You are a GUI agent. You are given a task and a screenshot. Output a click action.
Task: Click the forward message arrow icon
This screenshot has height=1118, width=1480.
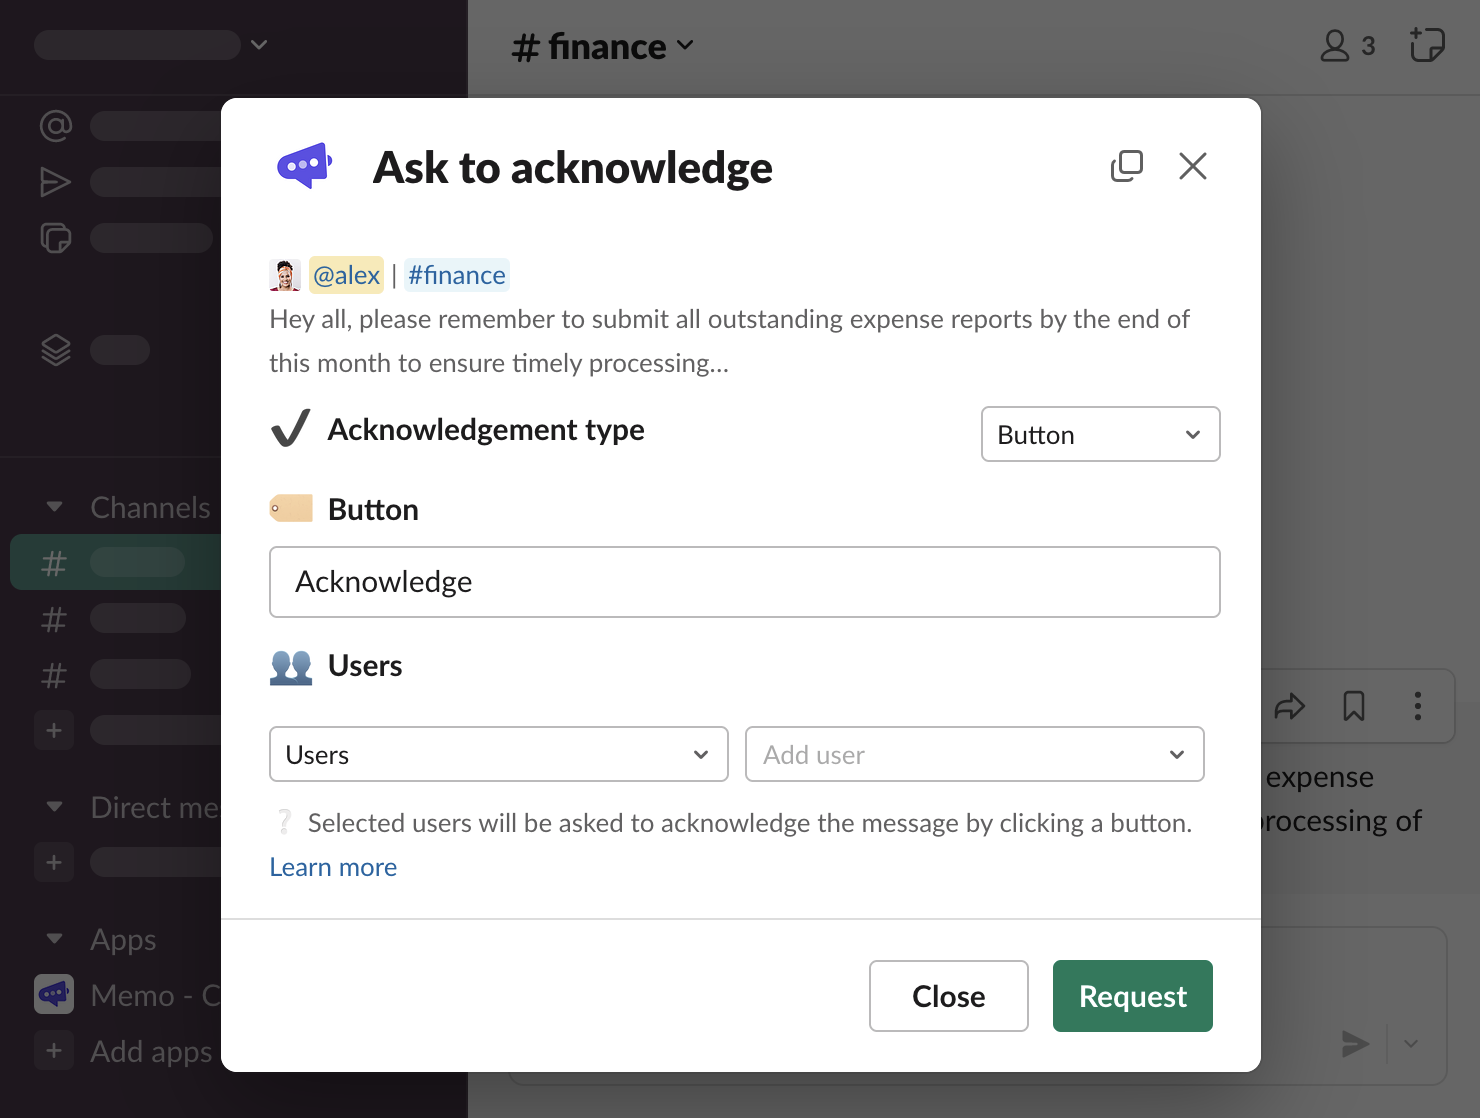pyautogui.click(x=1289, y=706)
